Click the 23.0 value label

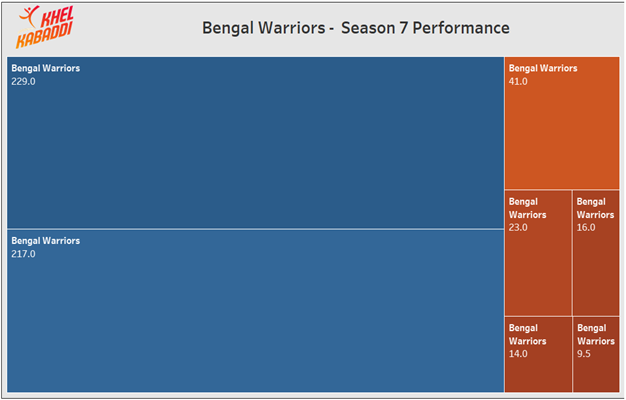(x=518, y=228)
